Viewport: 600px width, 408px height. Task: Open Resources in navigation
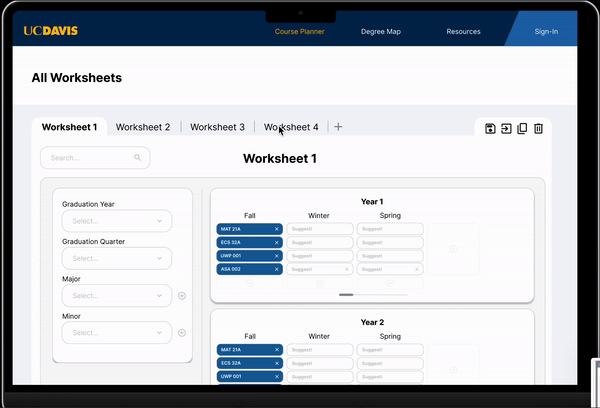point(463,31)
